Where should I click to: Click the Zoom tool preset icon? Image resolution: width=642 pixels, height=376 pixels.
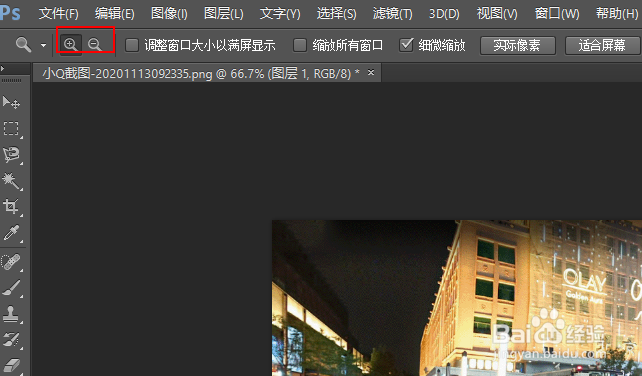tap(23, 44)
